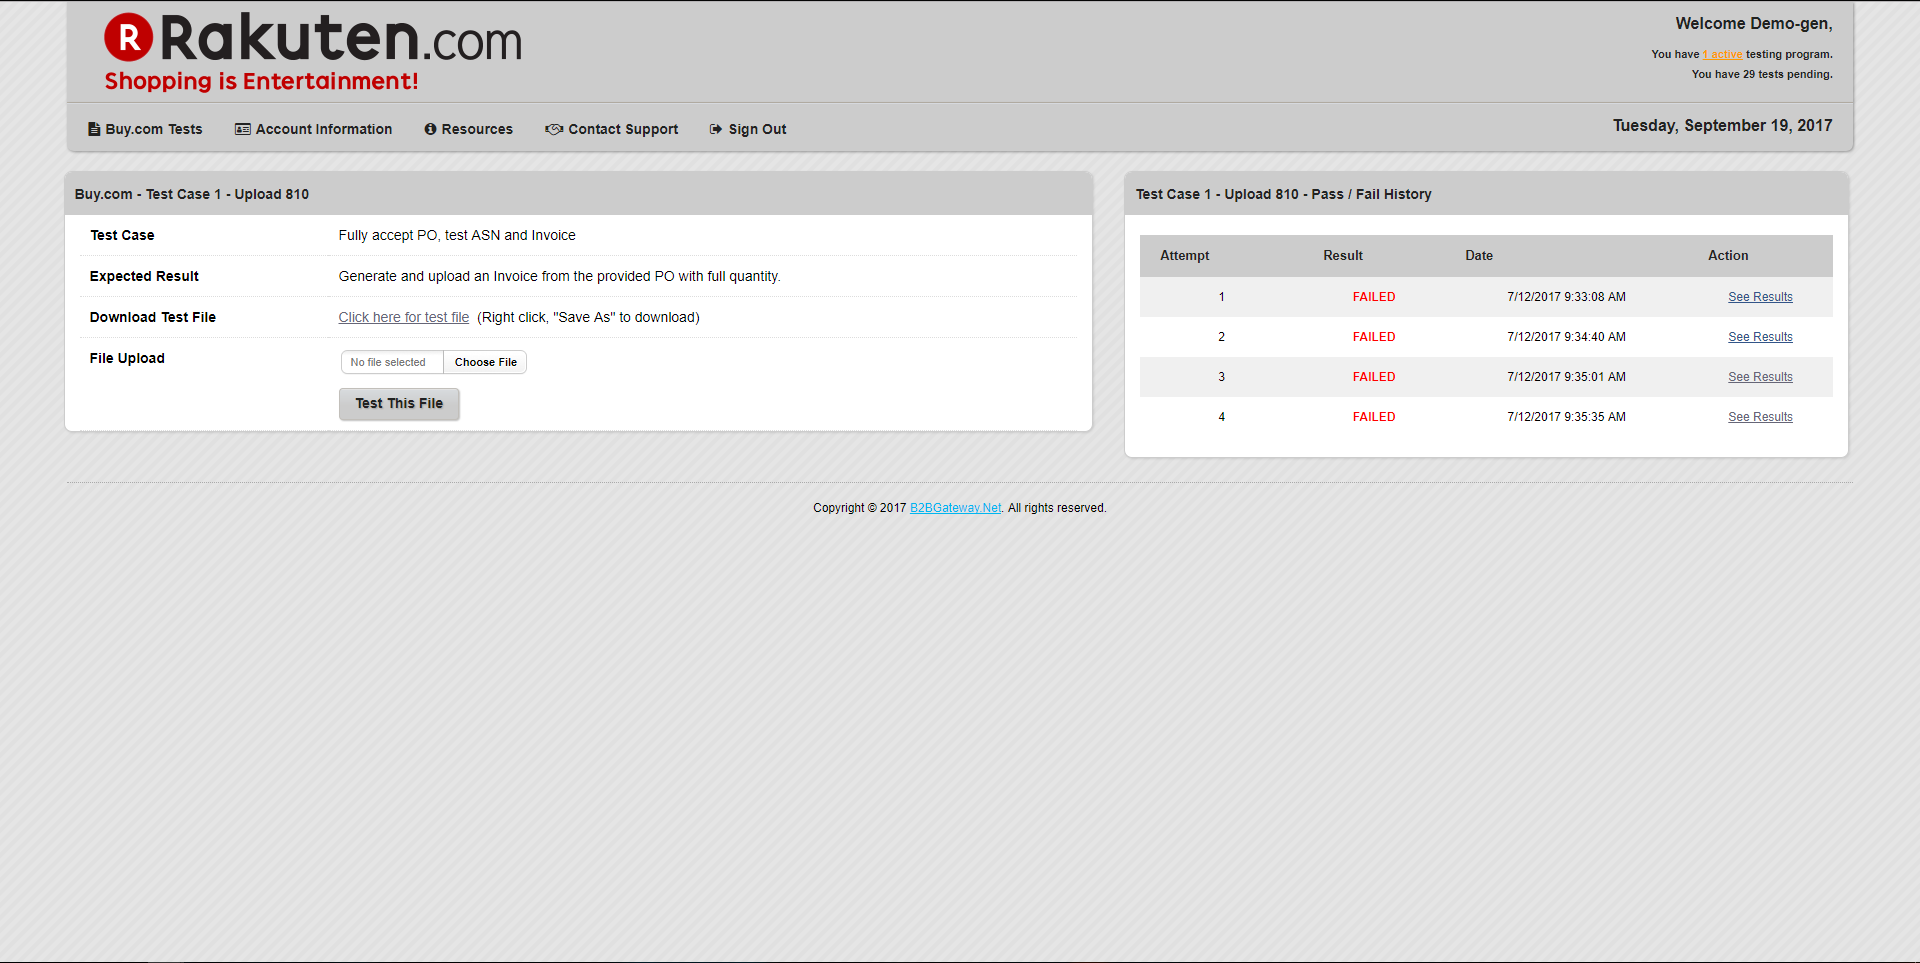Click the exit icon beside Sign Out

pos(716,129)
